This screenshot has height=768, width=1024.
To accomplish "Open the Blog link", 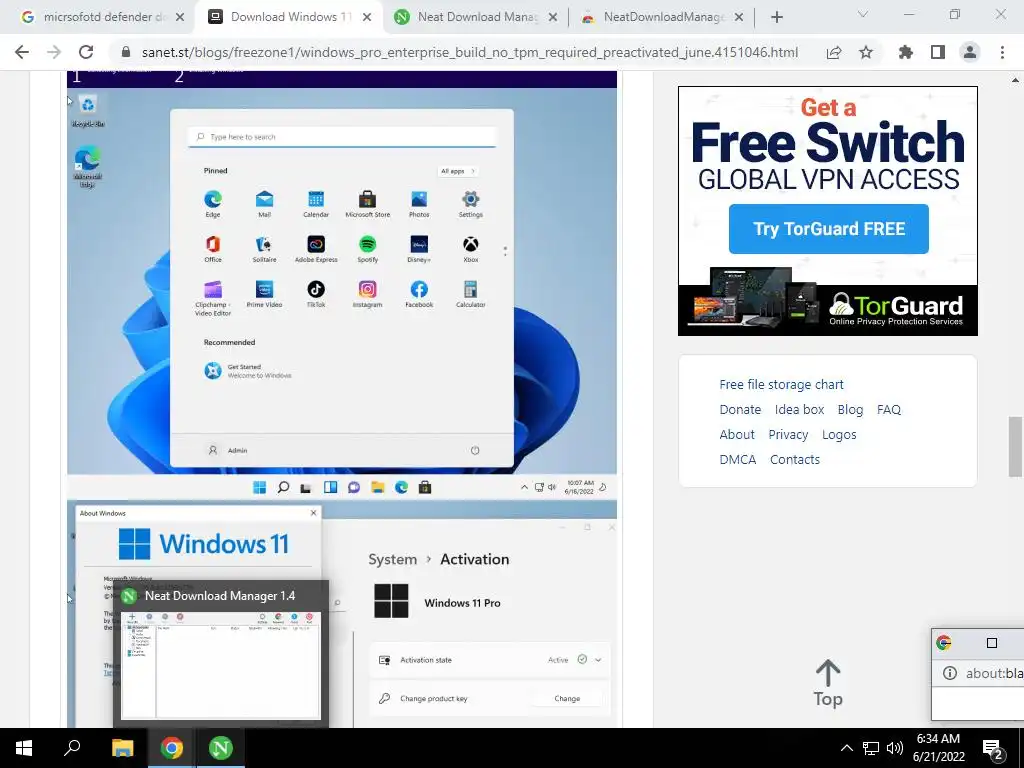I will point(850,409).
